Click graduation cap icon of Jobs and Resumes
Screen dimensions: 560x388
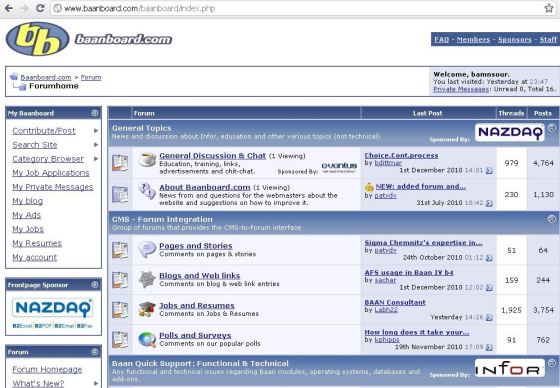pos(147,309)
